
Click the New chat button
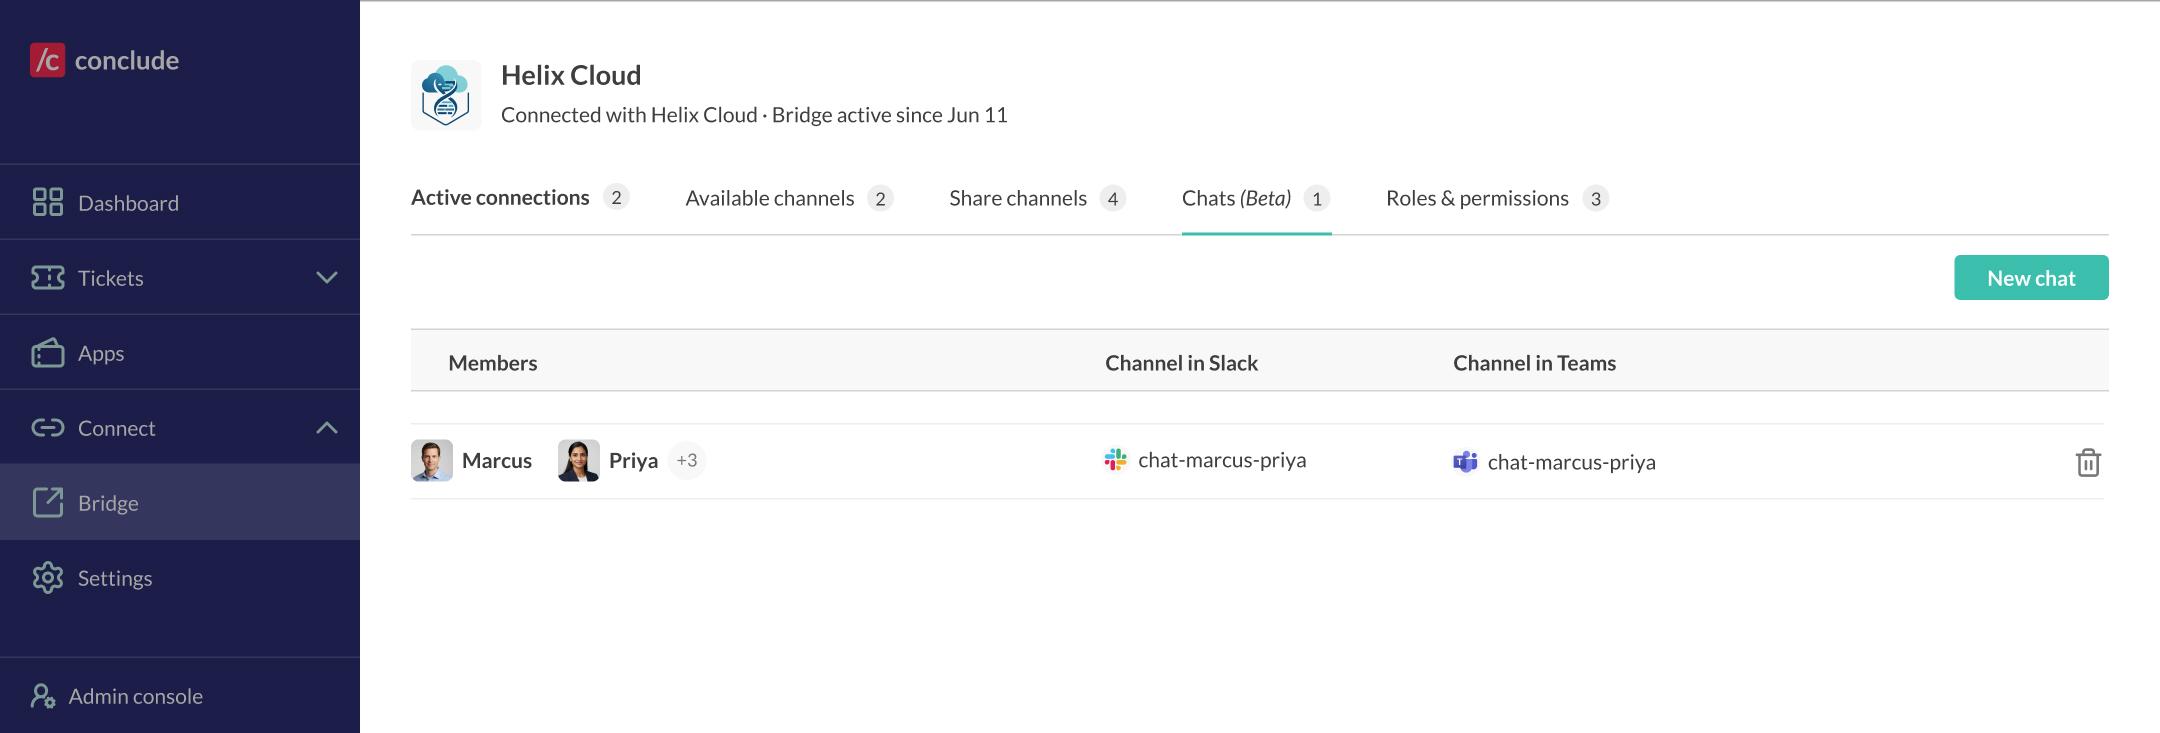pos(2031,277)
